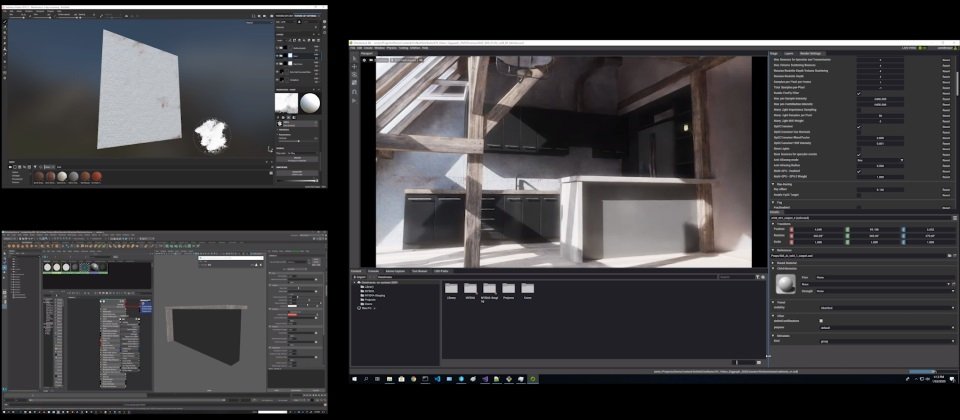Open the Strength dropdown in material section
960x420 pixels.
pyautogui.click(x=885, y=291)
